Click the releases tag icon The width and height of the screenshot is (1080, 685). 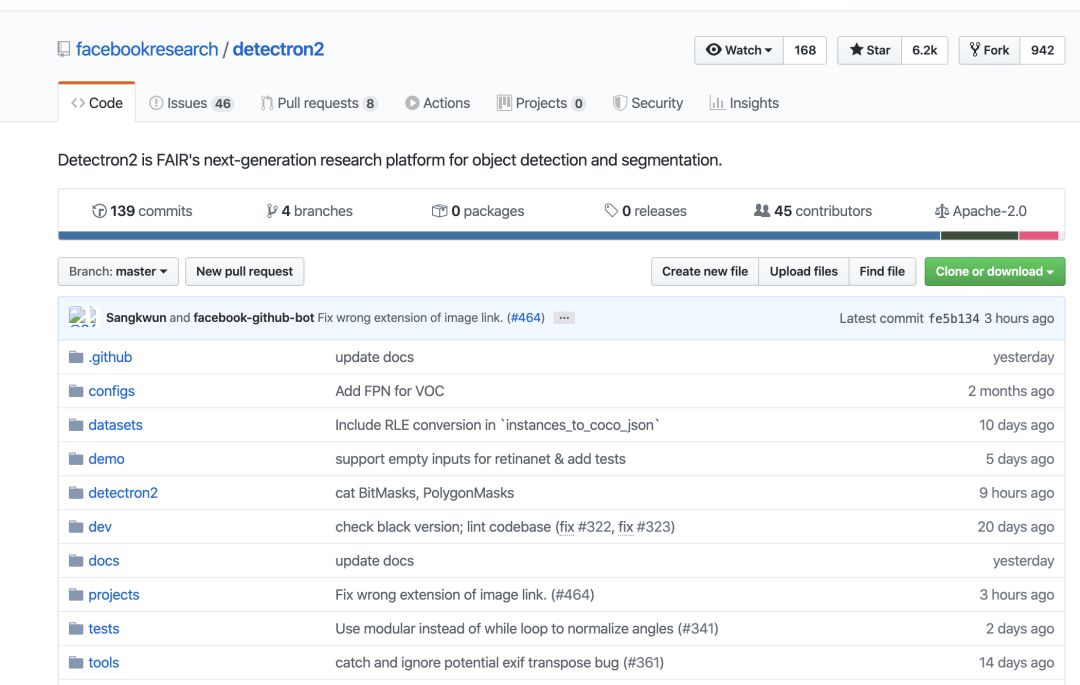pyautogui.click(x=611, y=211)
